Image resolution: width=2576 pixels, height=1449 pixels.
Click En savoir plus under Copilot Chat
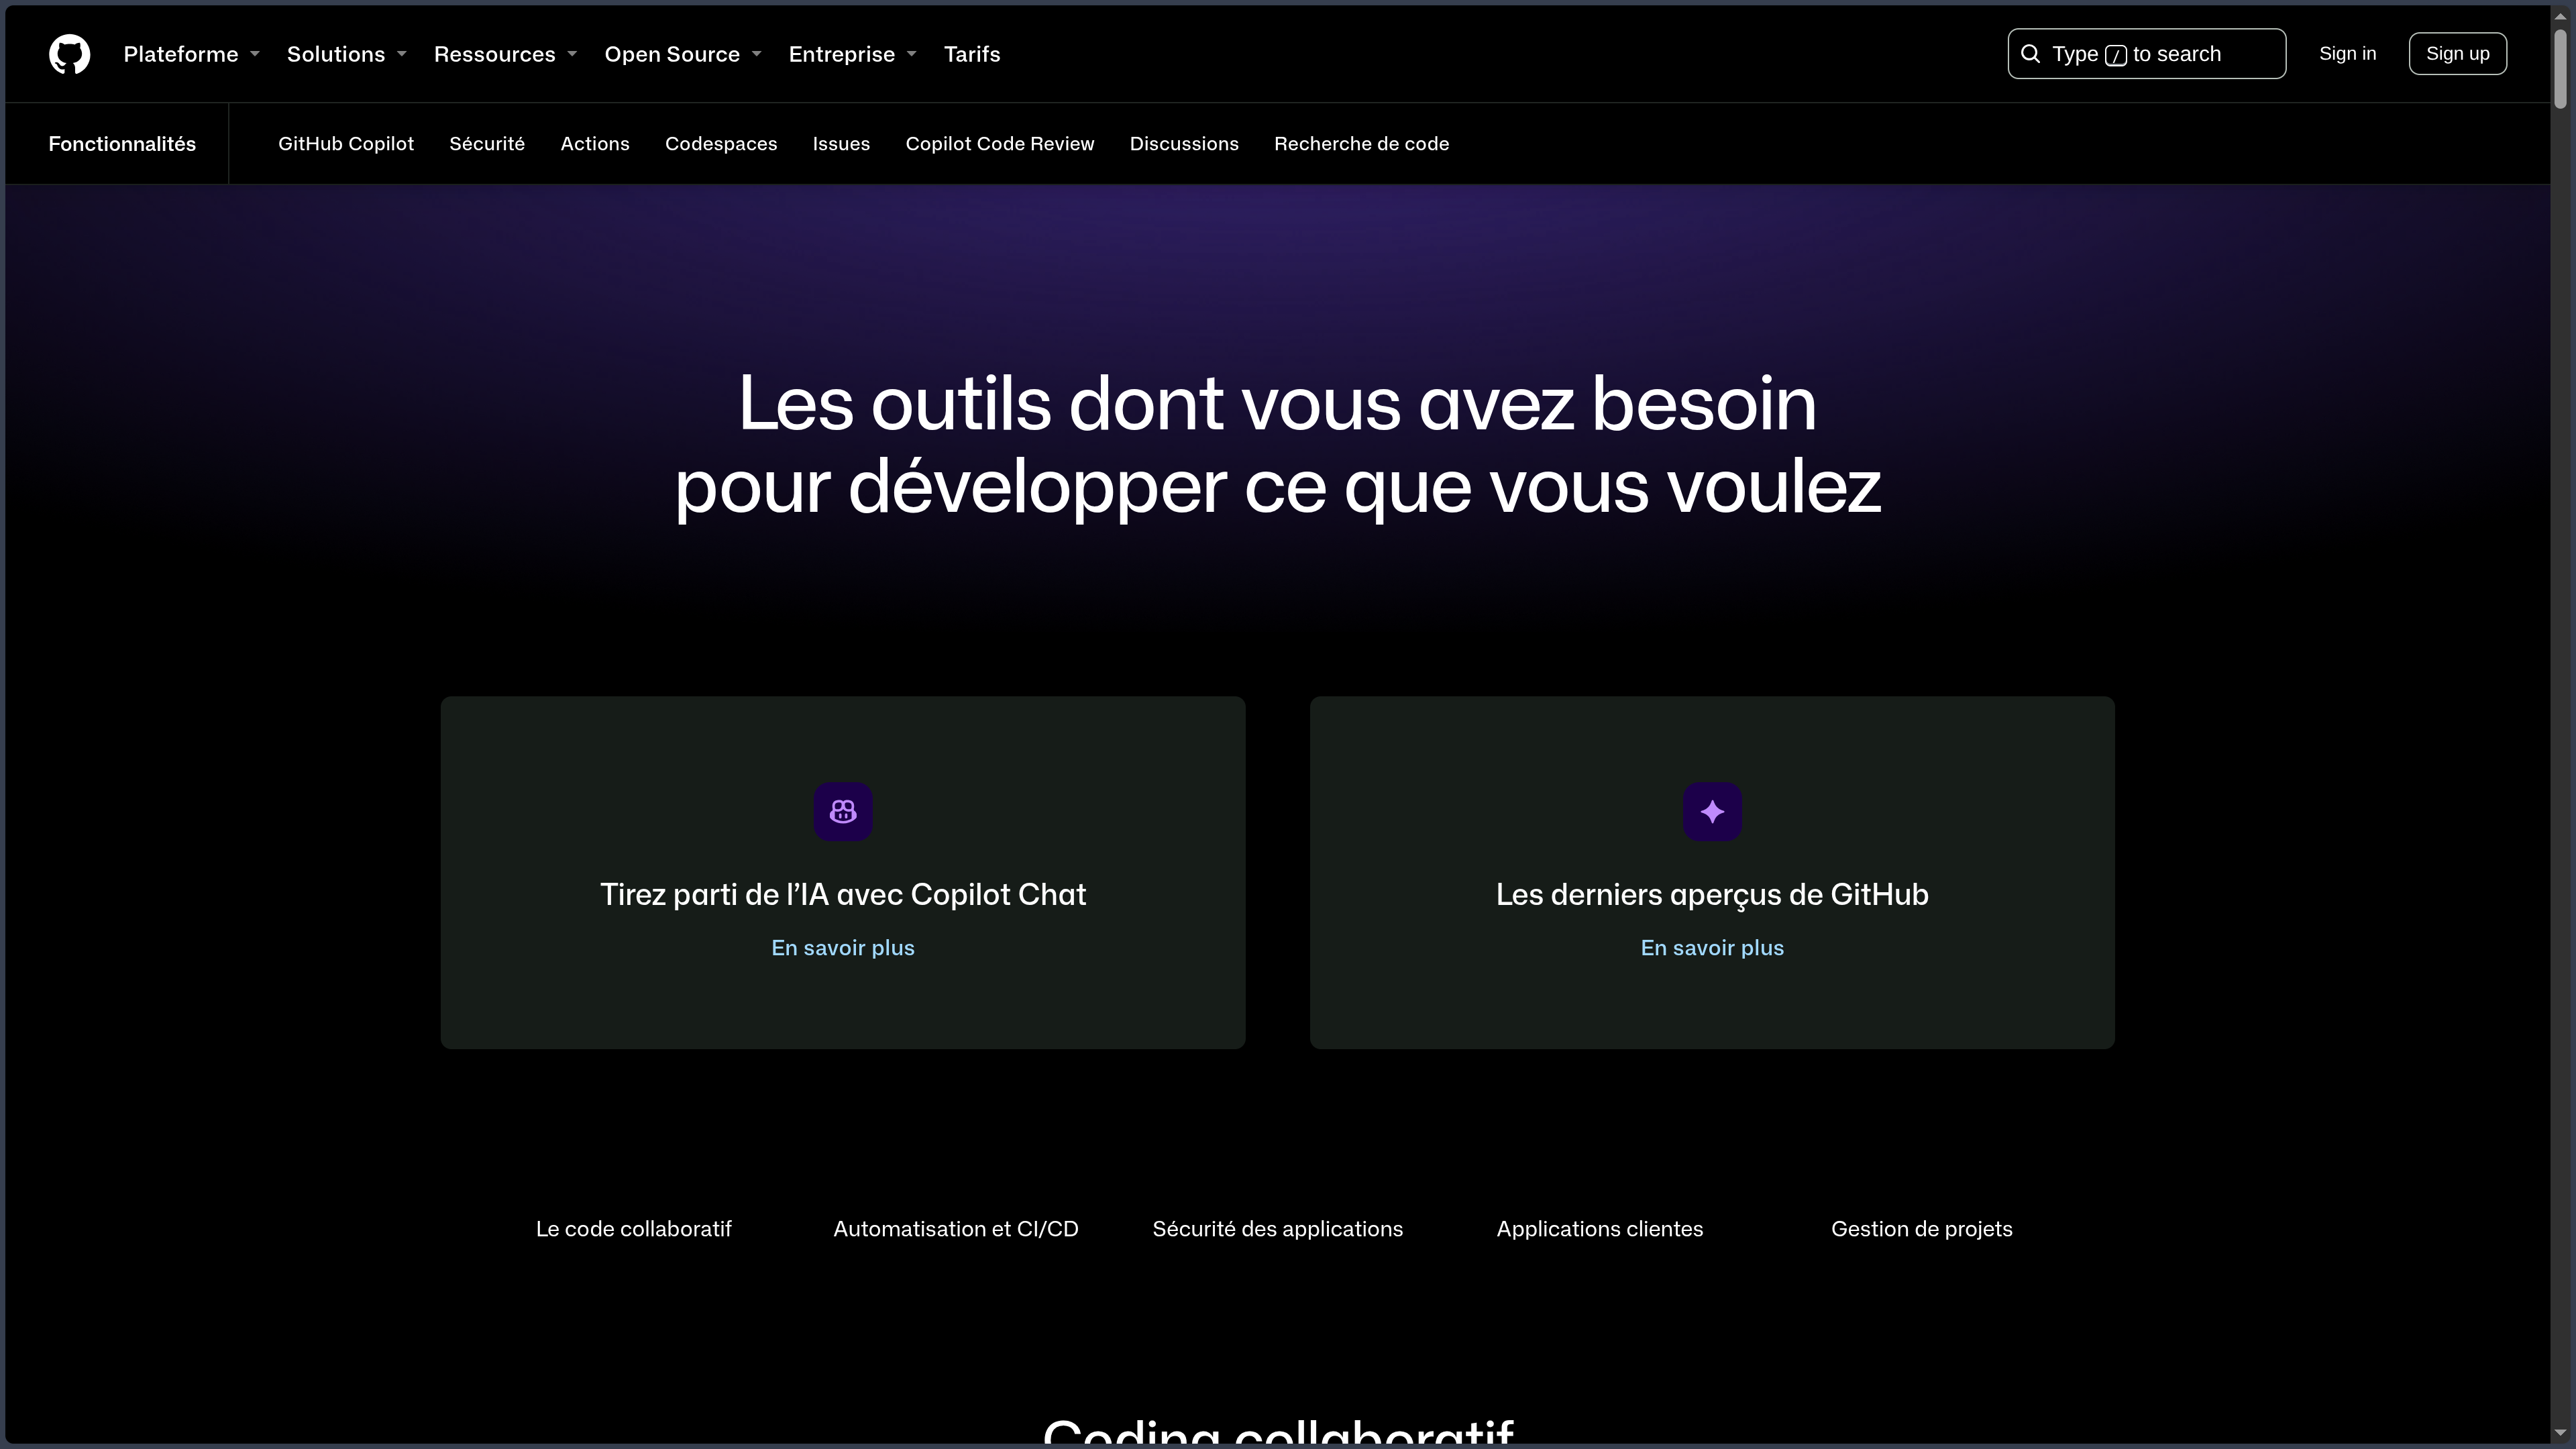(843, 948)
